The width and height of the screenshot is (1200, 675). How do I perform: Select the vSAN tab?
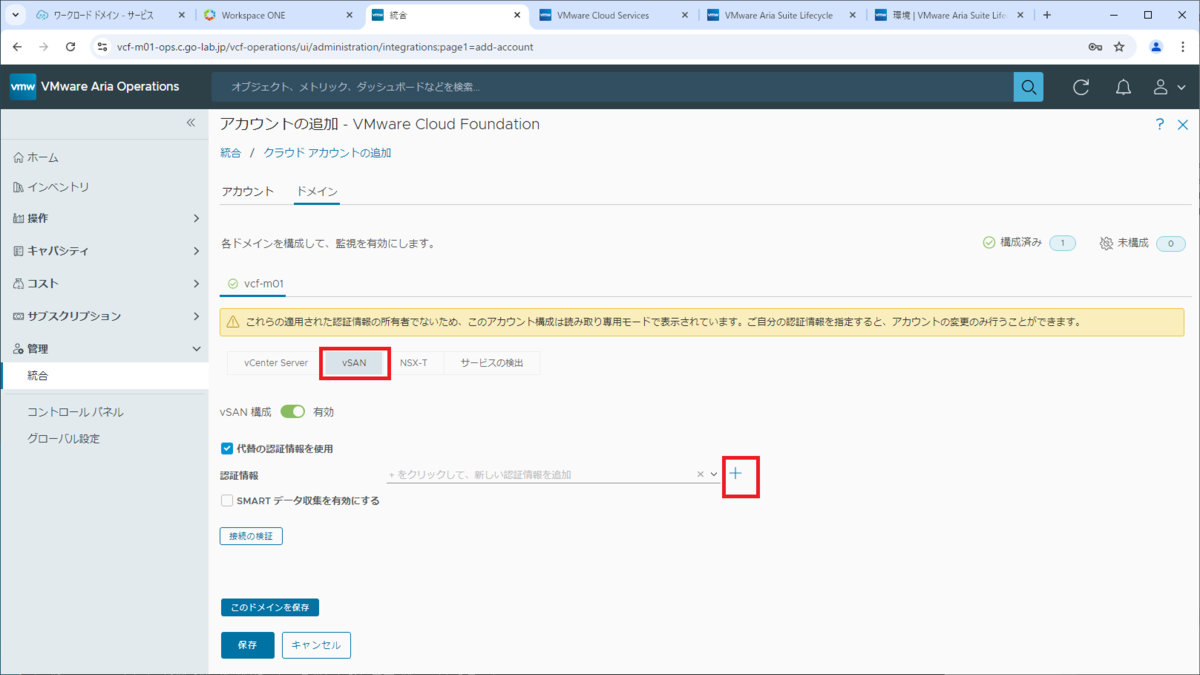pyautogui.click(x=354, y=363)
